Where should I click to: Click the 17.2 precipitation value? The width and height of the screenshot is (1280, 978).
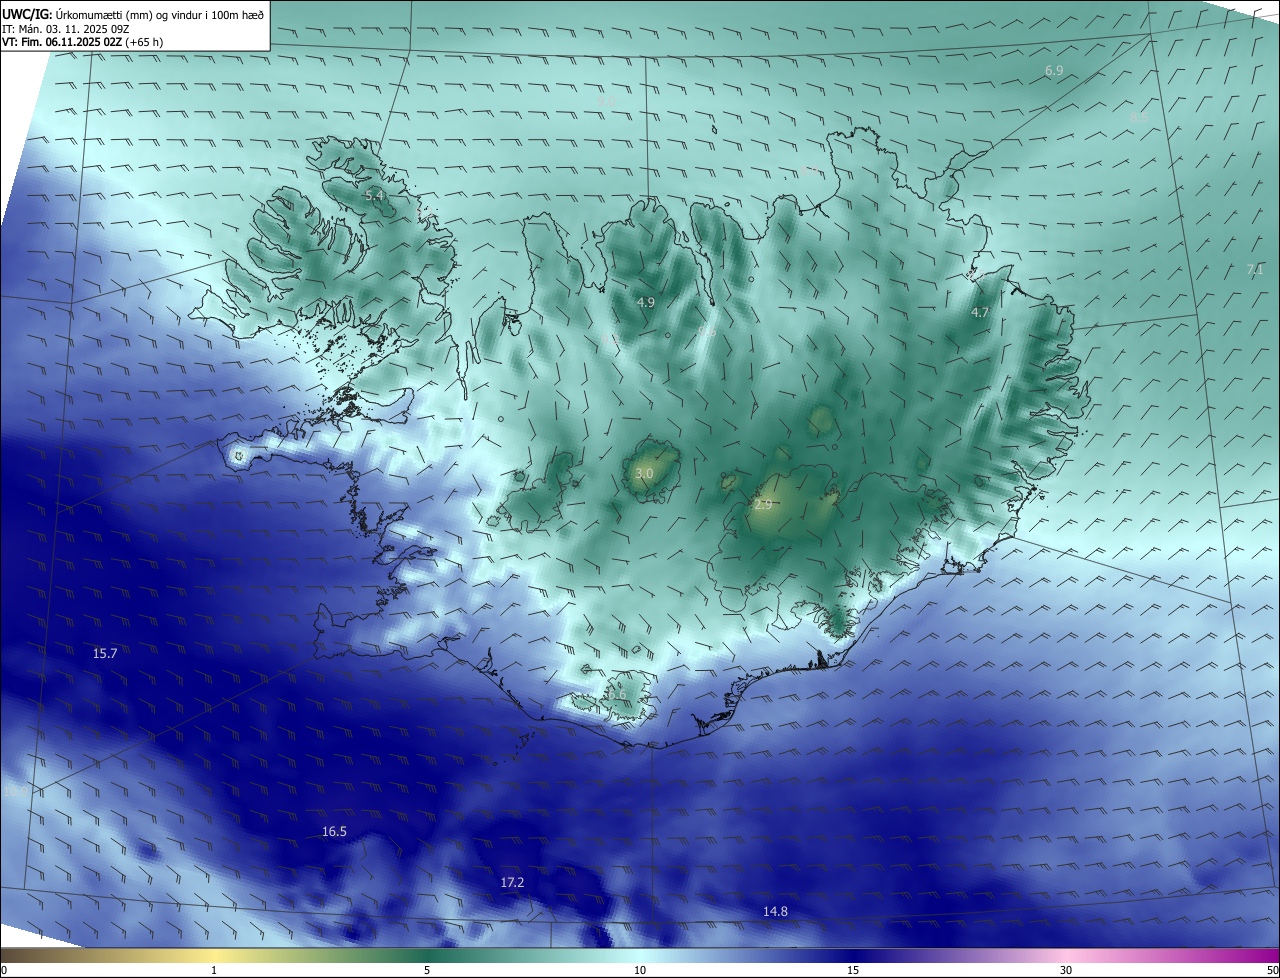[x=512, y=883]
